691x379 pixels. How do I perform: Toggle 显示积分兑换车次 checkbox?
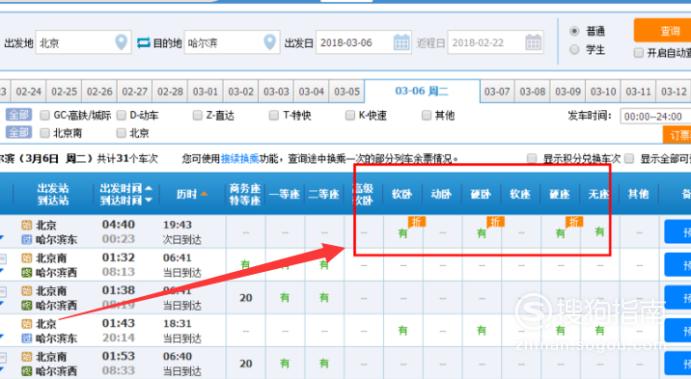[532, 158]
